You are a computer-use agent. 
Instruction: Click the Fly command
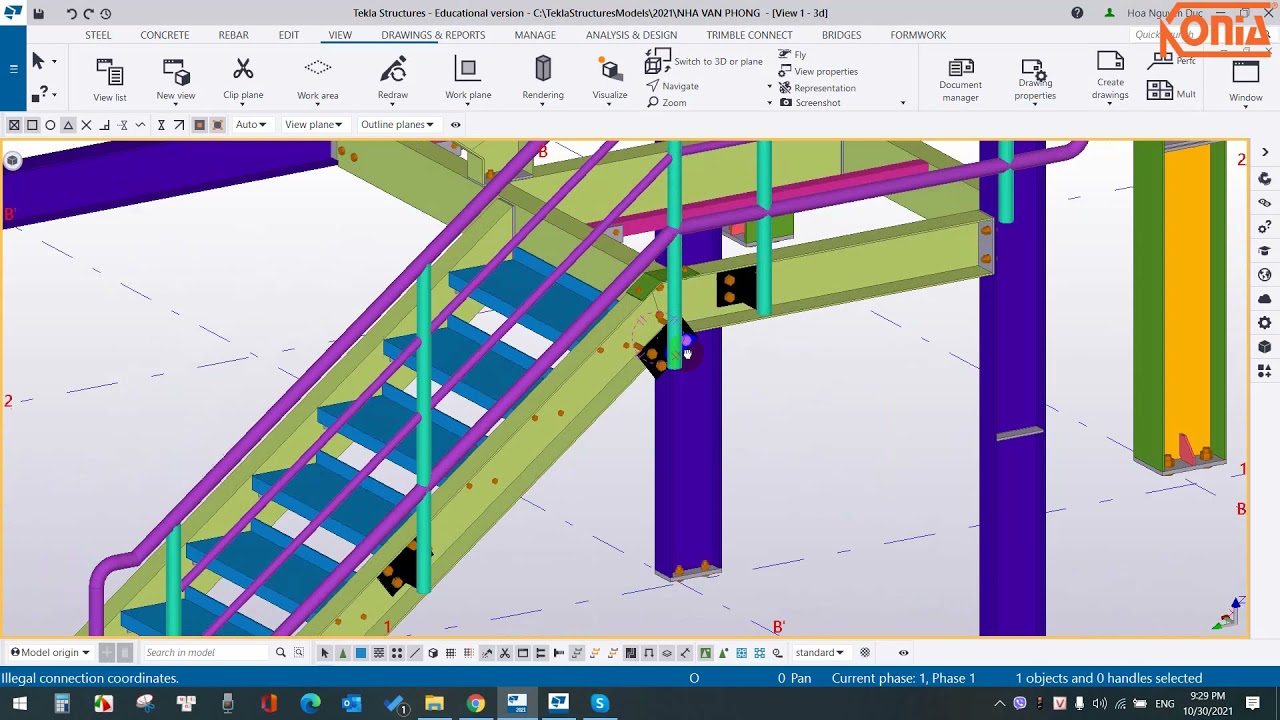pos(792,55)
